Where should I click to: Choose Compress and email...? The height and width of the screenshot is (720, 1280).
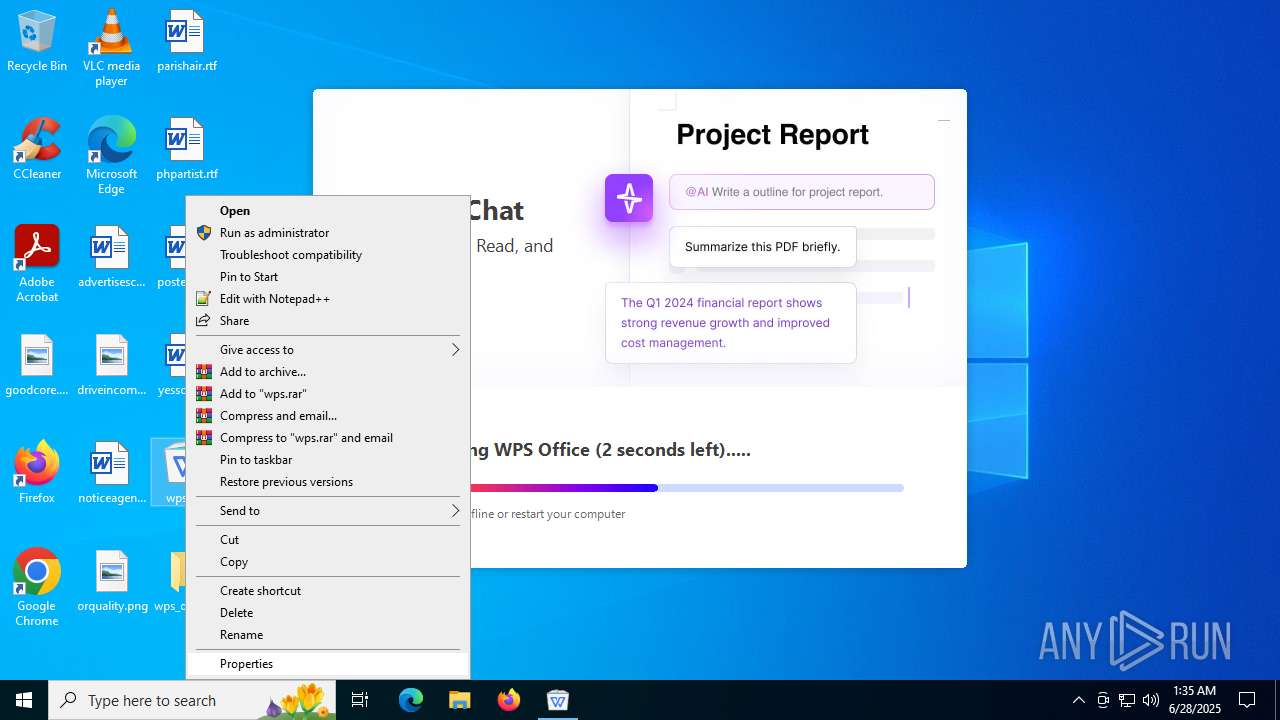[x=328, y=415]
